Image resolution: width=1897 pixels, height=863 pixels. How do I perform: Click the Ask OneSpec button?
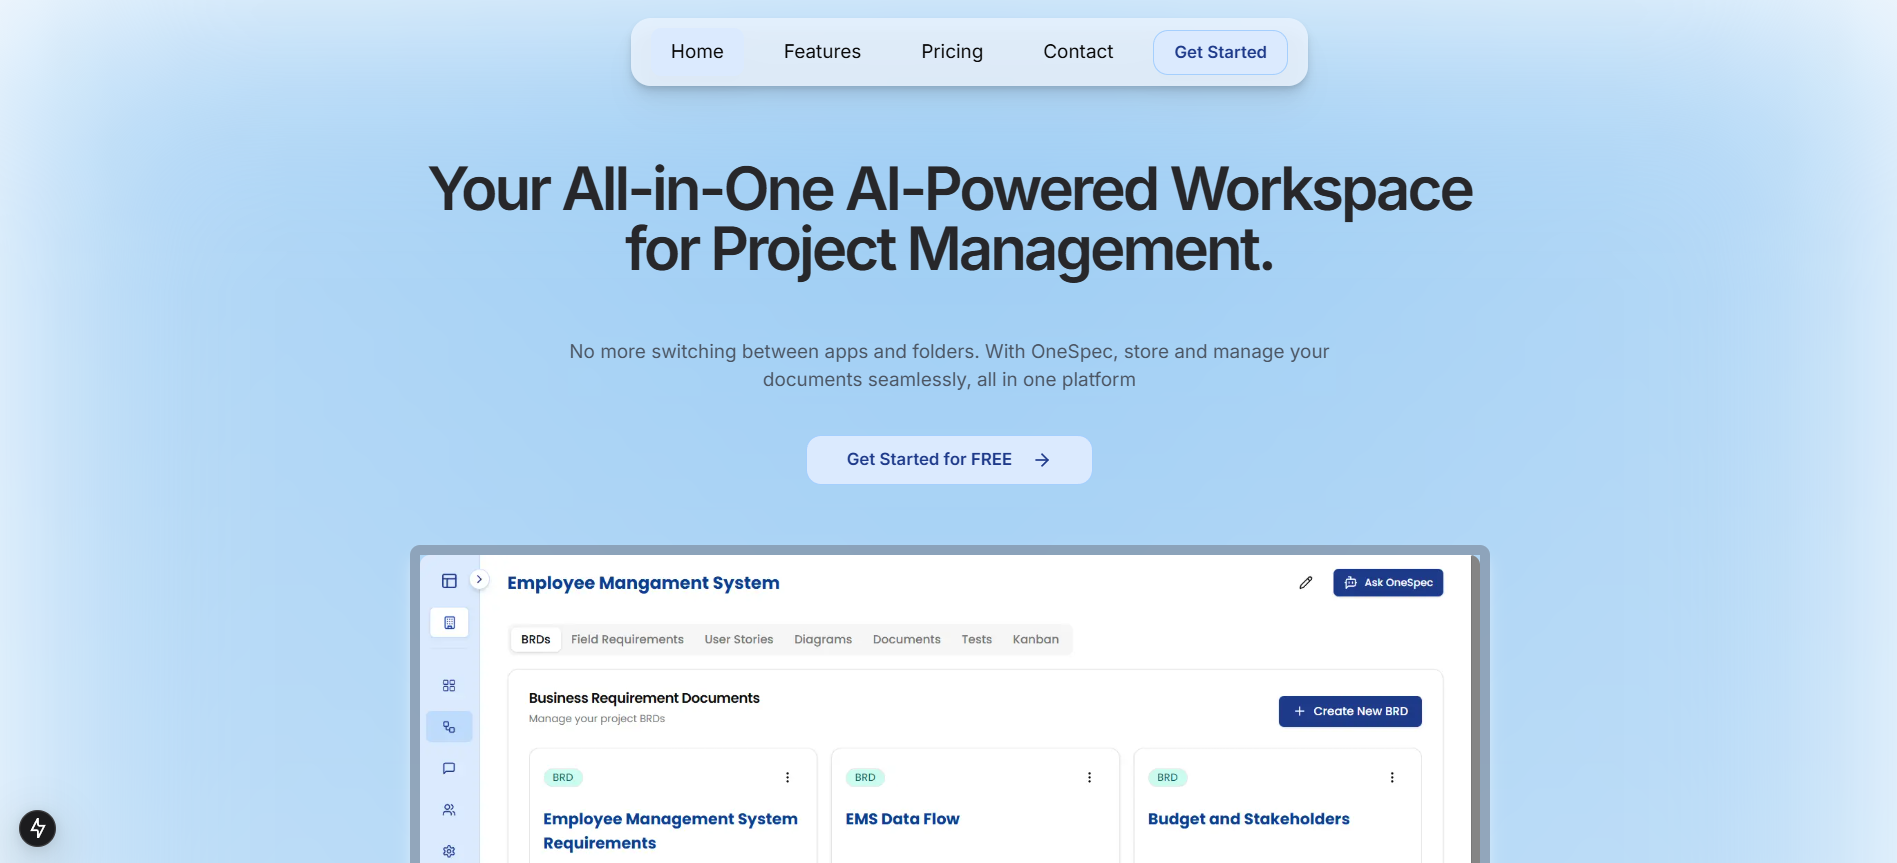[1388, 583]
